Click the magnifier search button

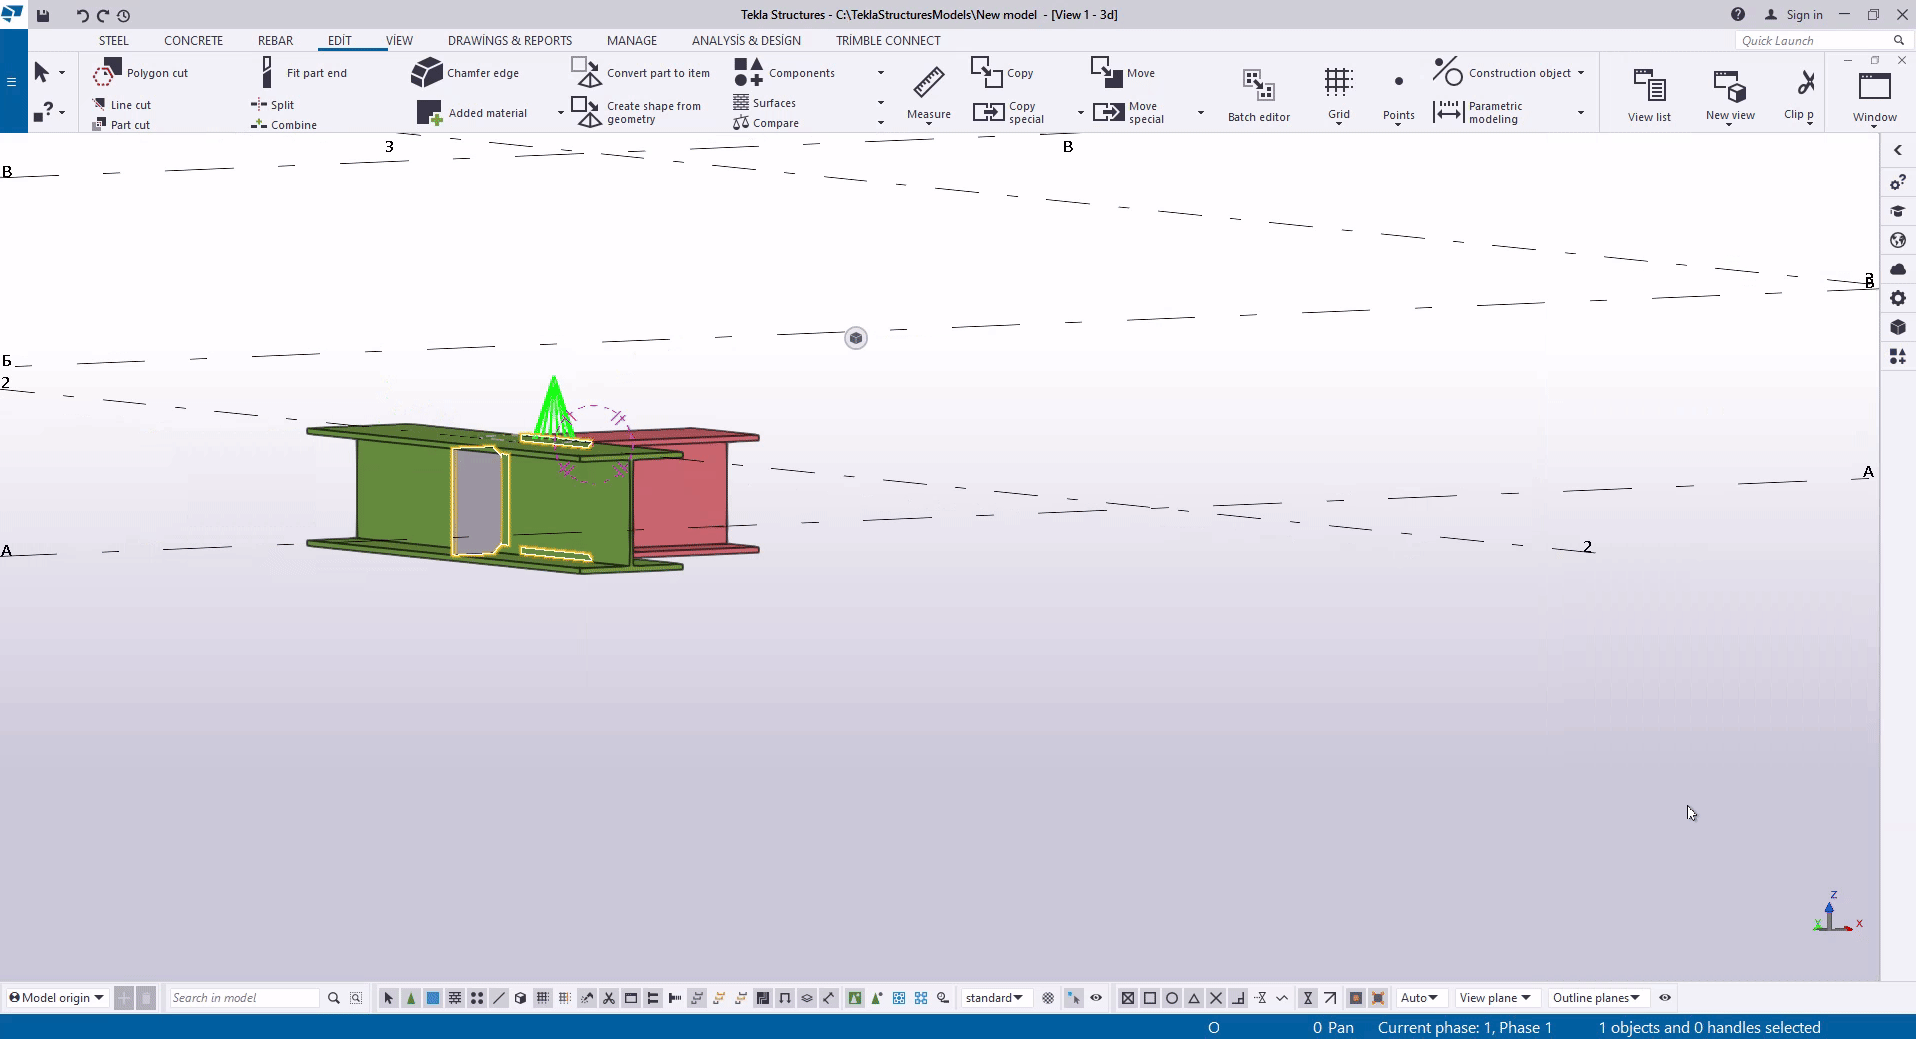point(334,998)
